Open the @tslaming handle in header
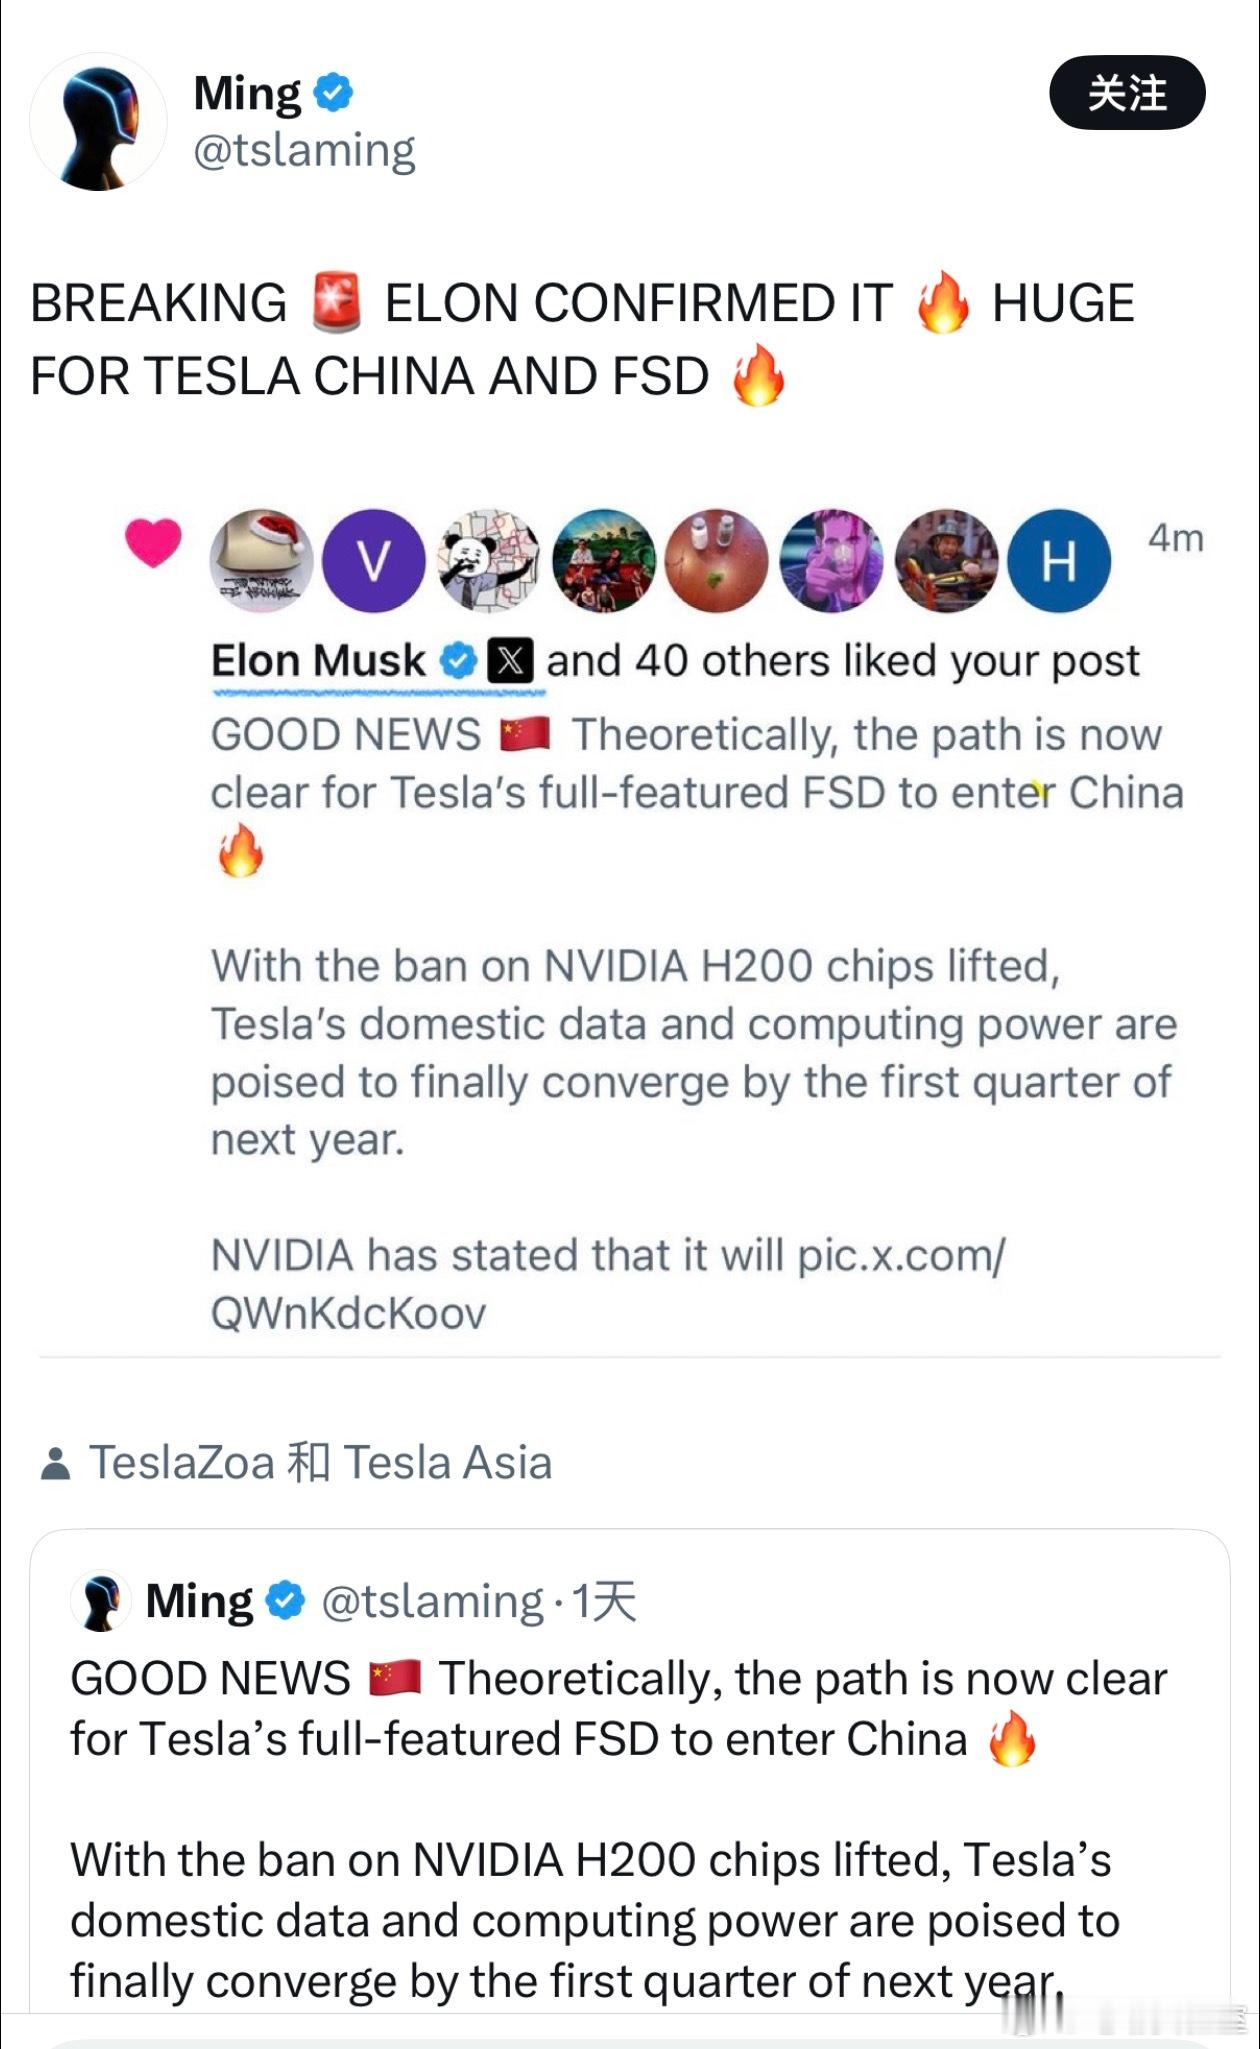The height and width of the screenshot is (2049, 1260). 304,150
